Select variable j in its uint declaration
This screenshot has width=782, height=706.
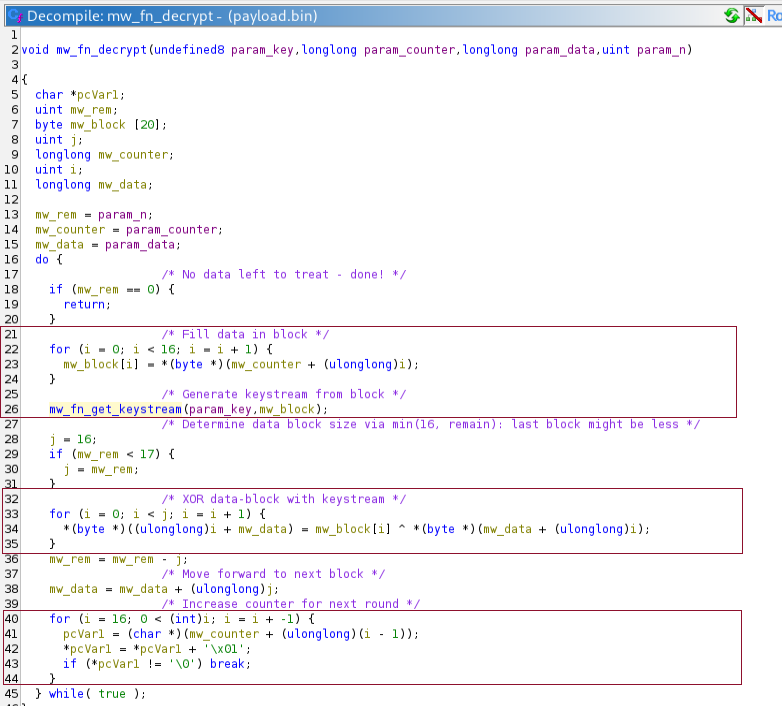coord(73,140)
